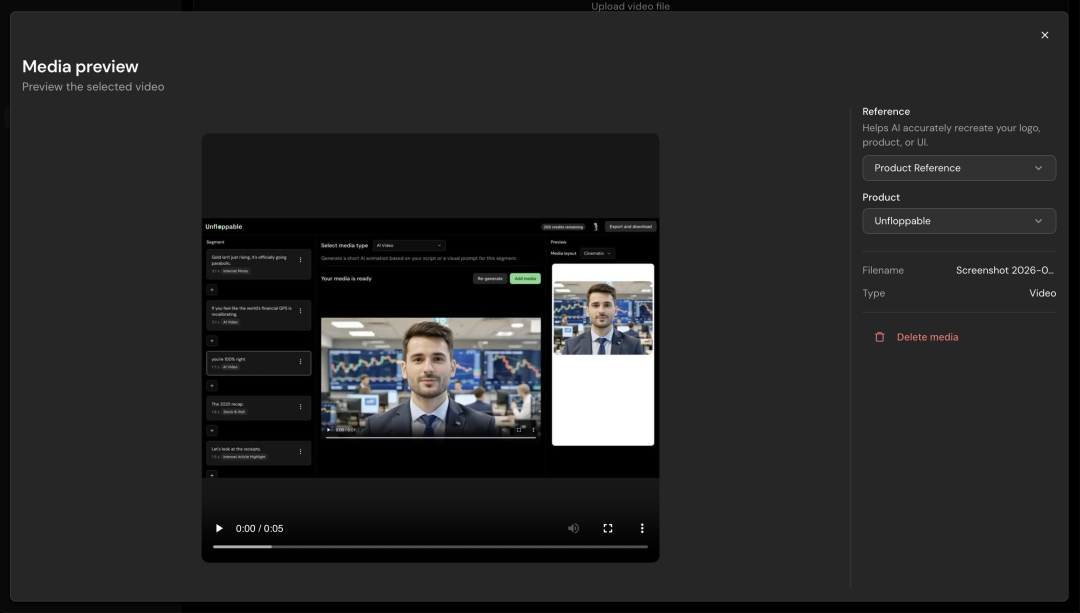The width and height of the screenshot is (1080, 613).
Task: Click the Unfloppable logo in recorded screen
Action: [x=224, y=227]
